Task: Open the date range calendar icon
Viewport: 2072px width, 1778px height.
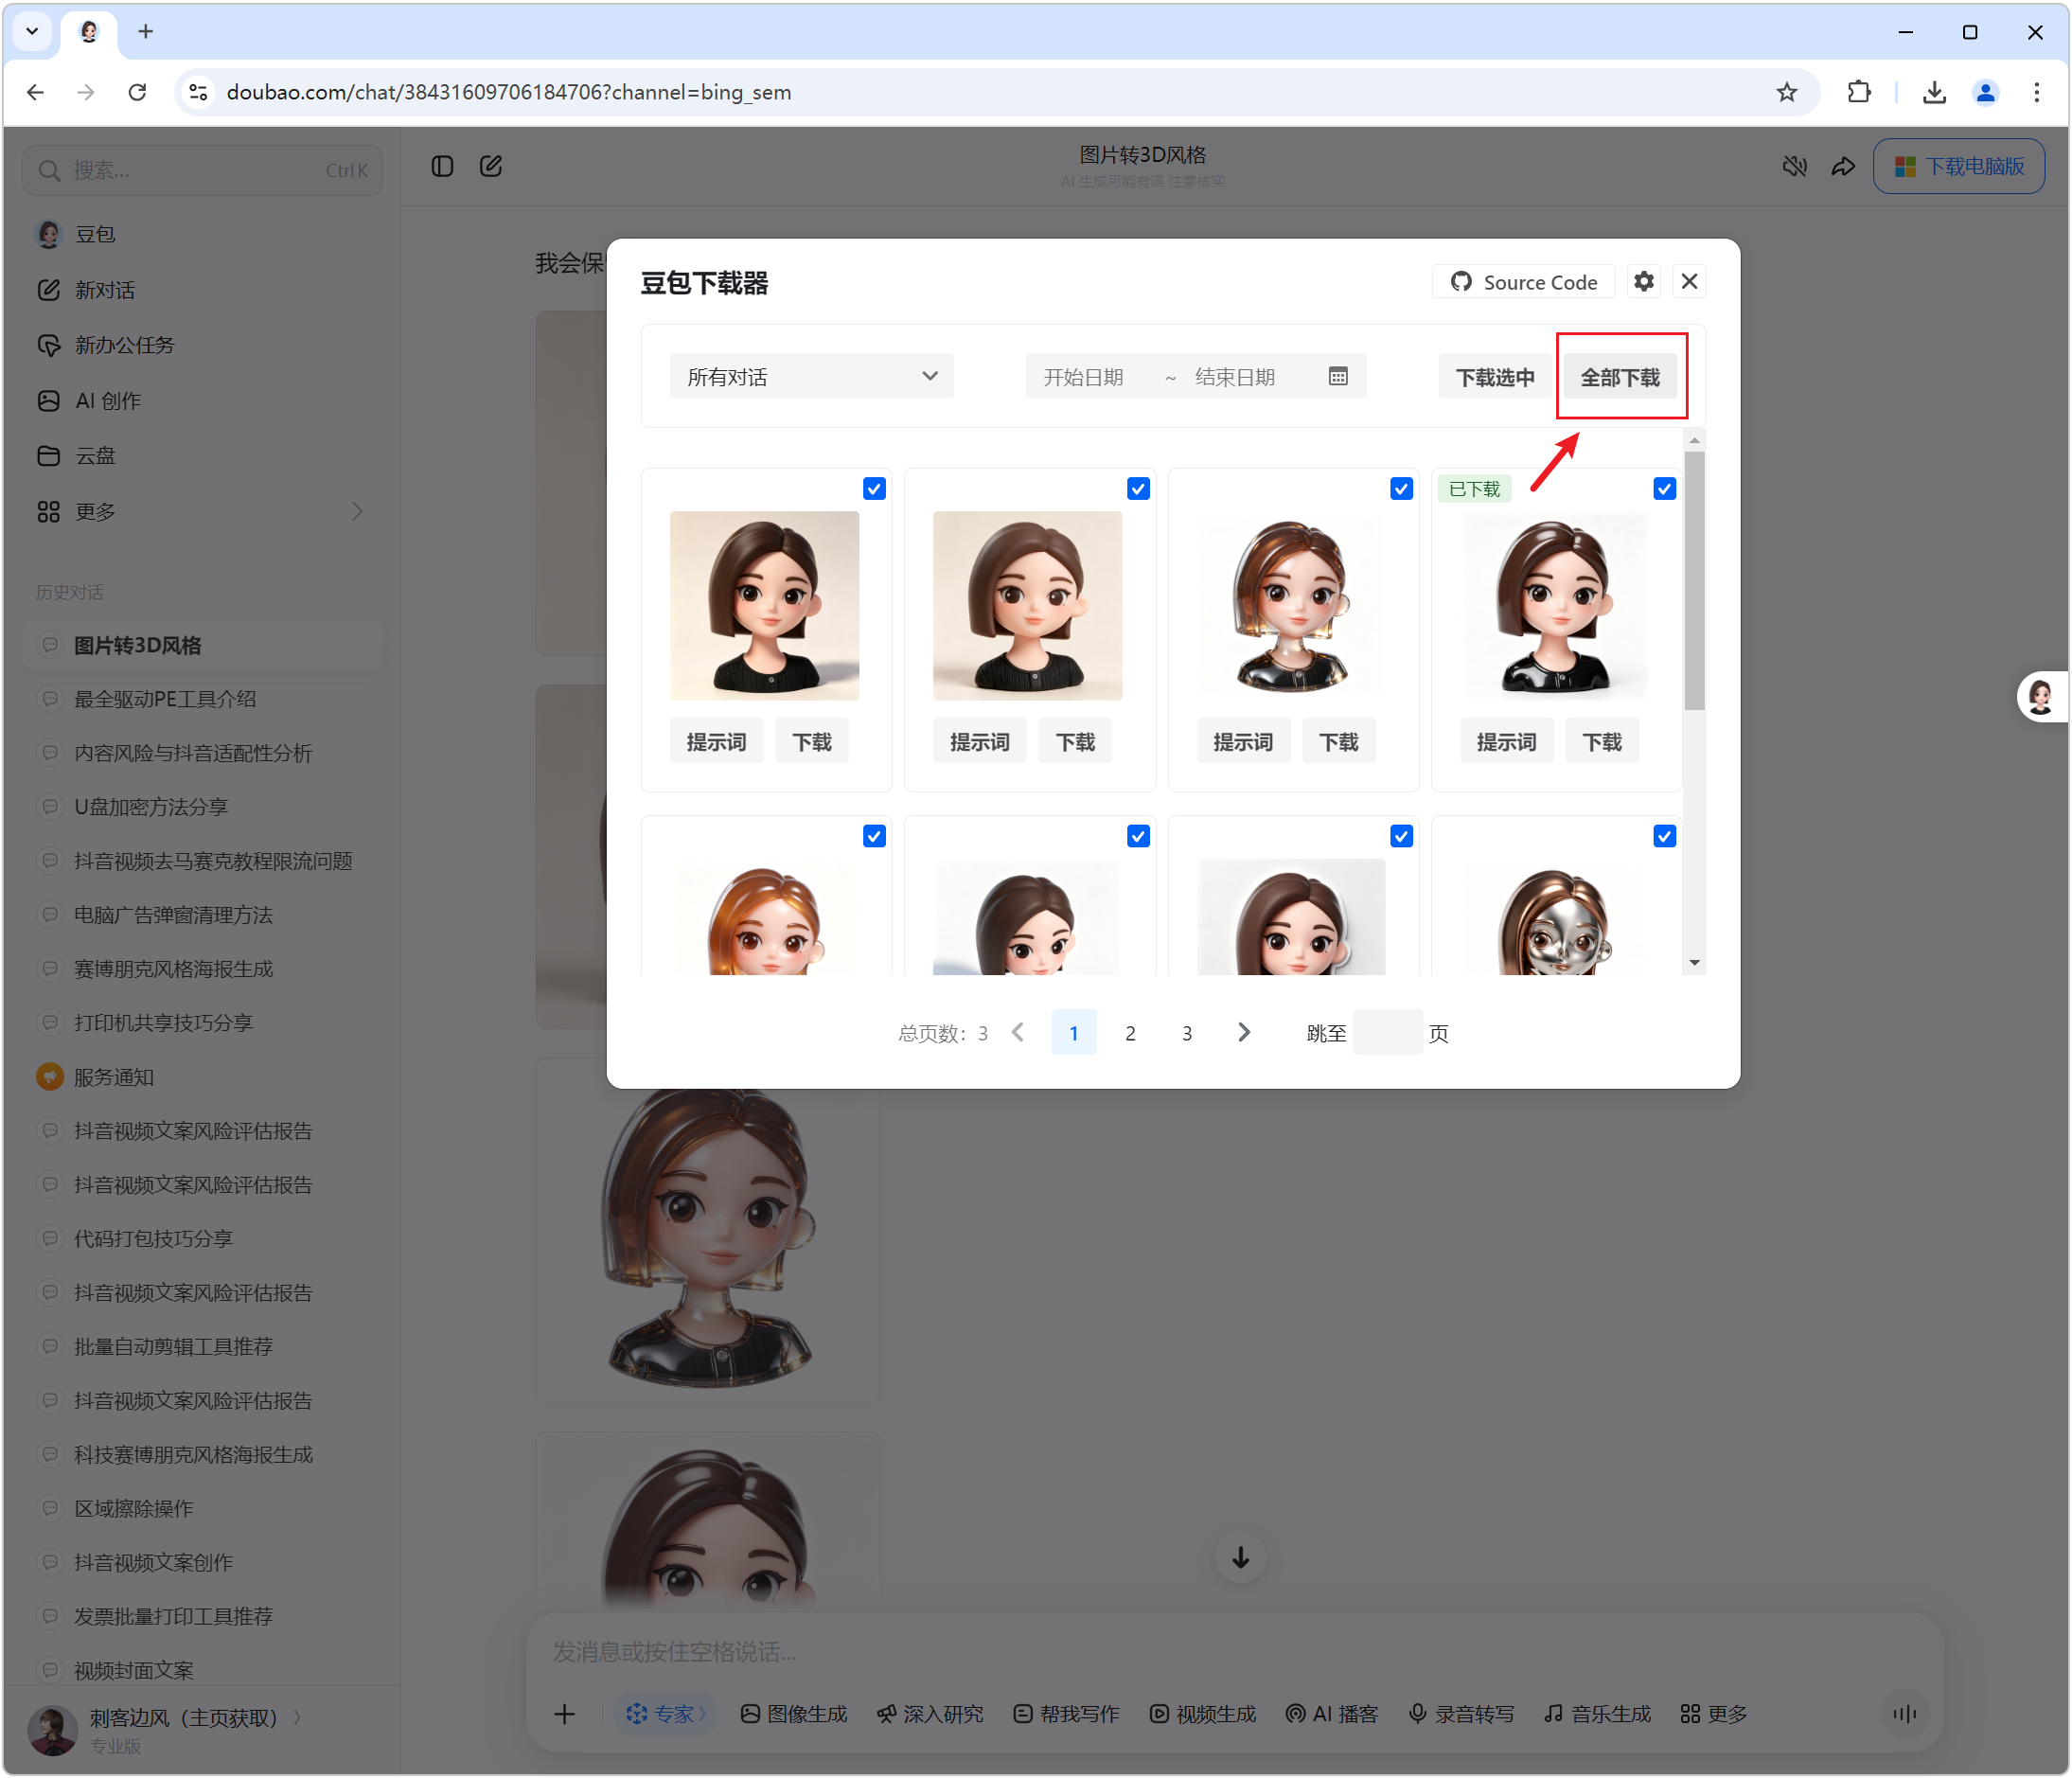Action: point(1337,376)
